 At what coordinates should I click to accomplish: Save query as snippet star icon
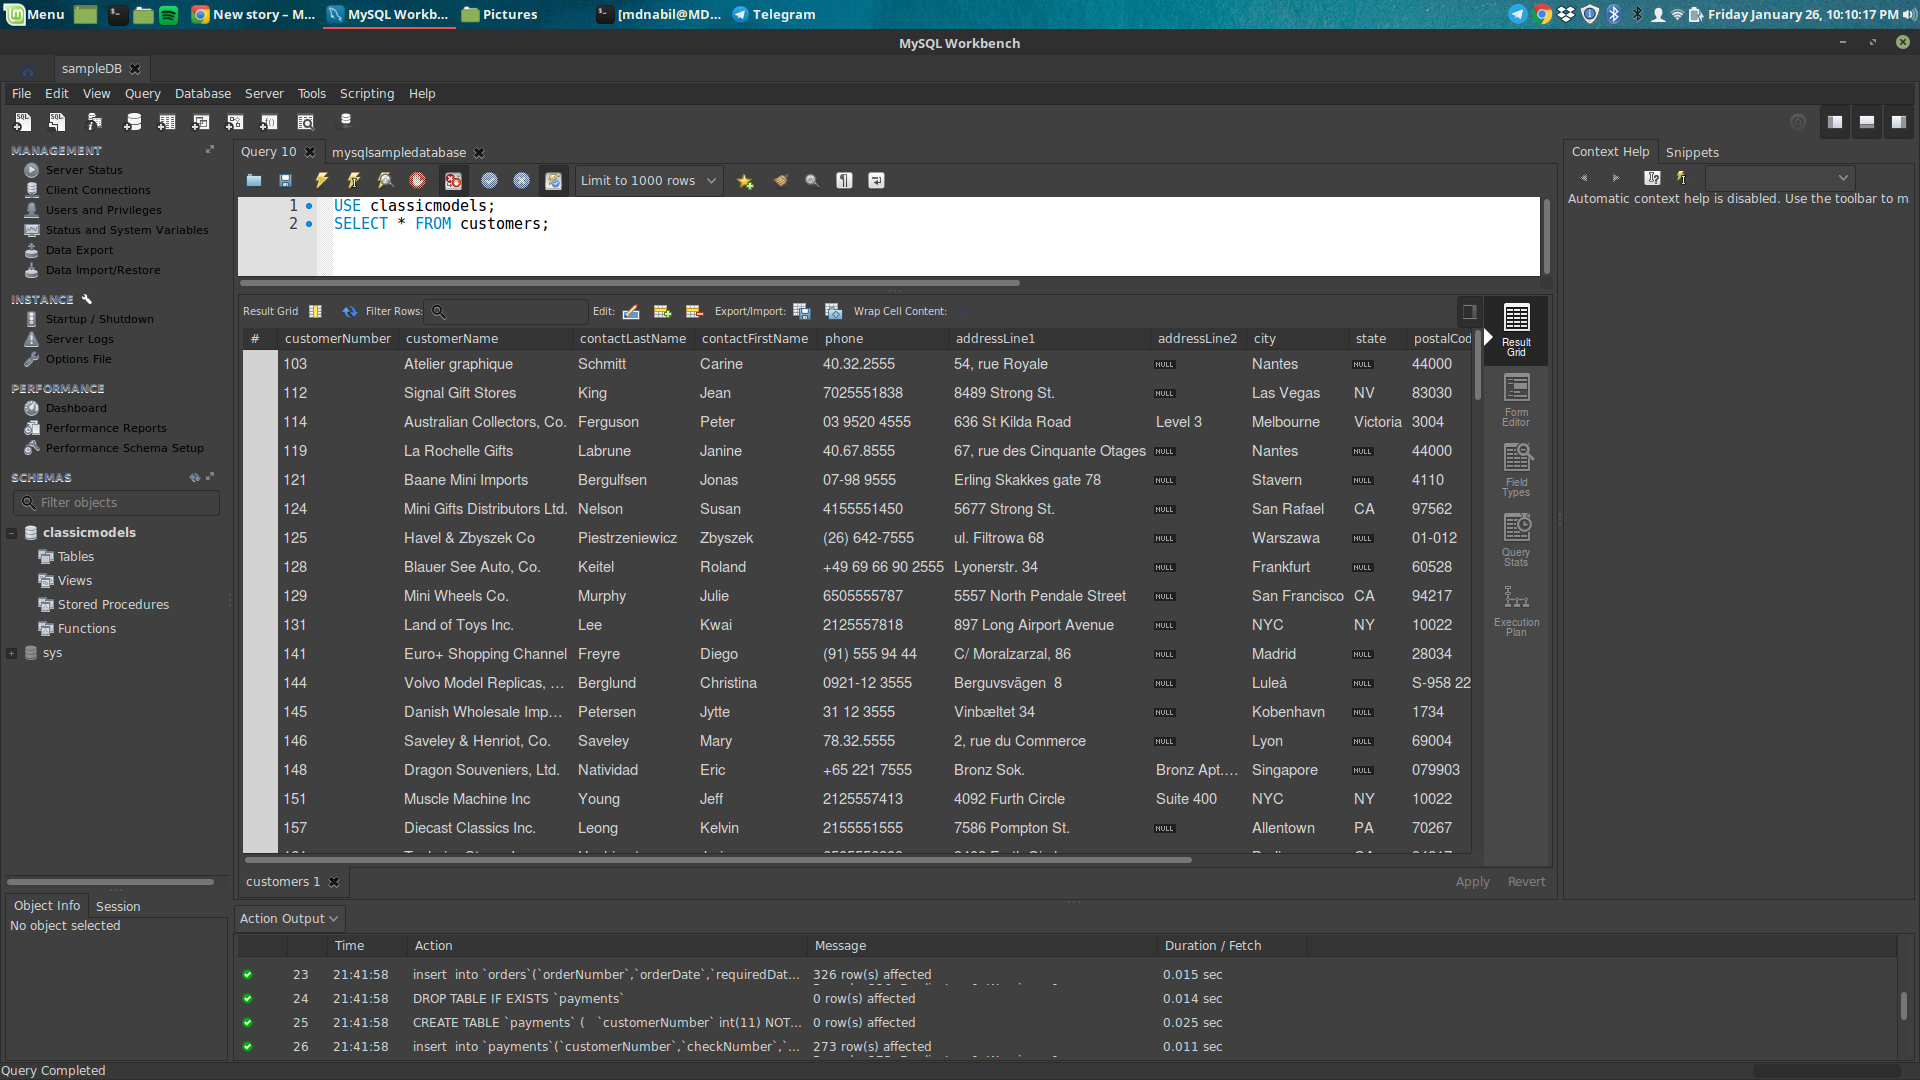(745, 181)
